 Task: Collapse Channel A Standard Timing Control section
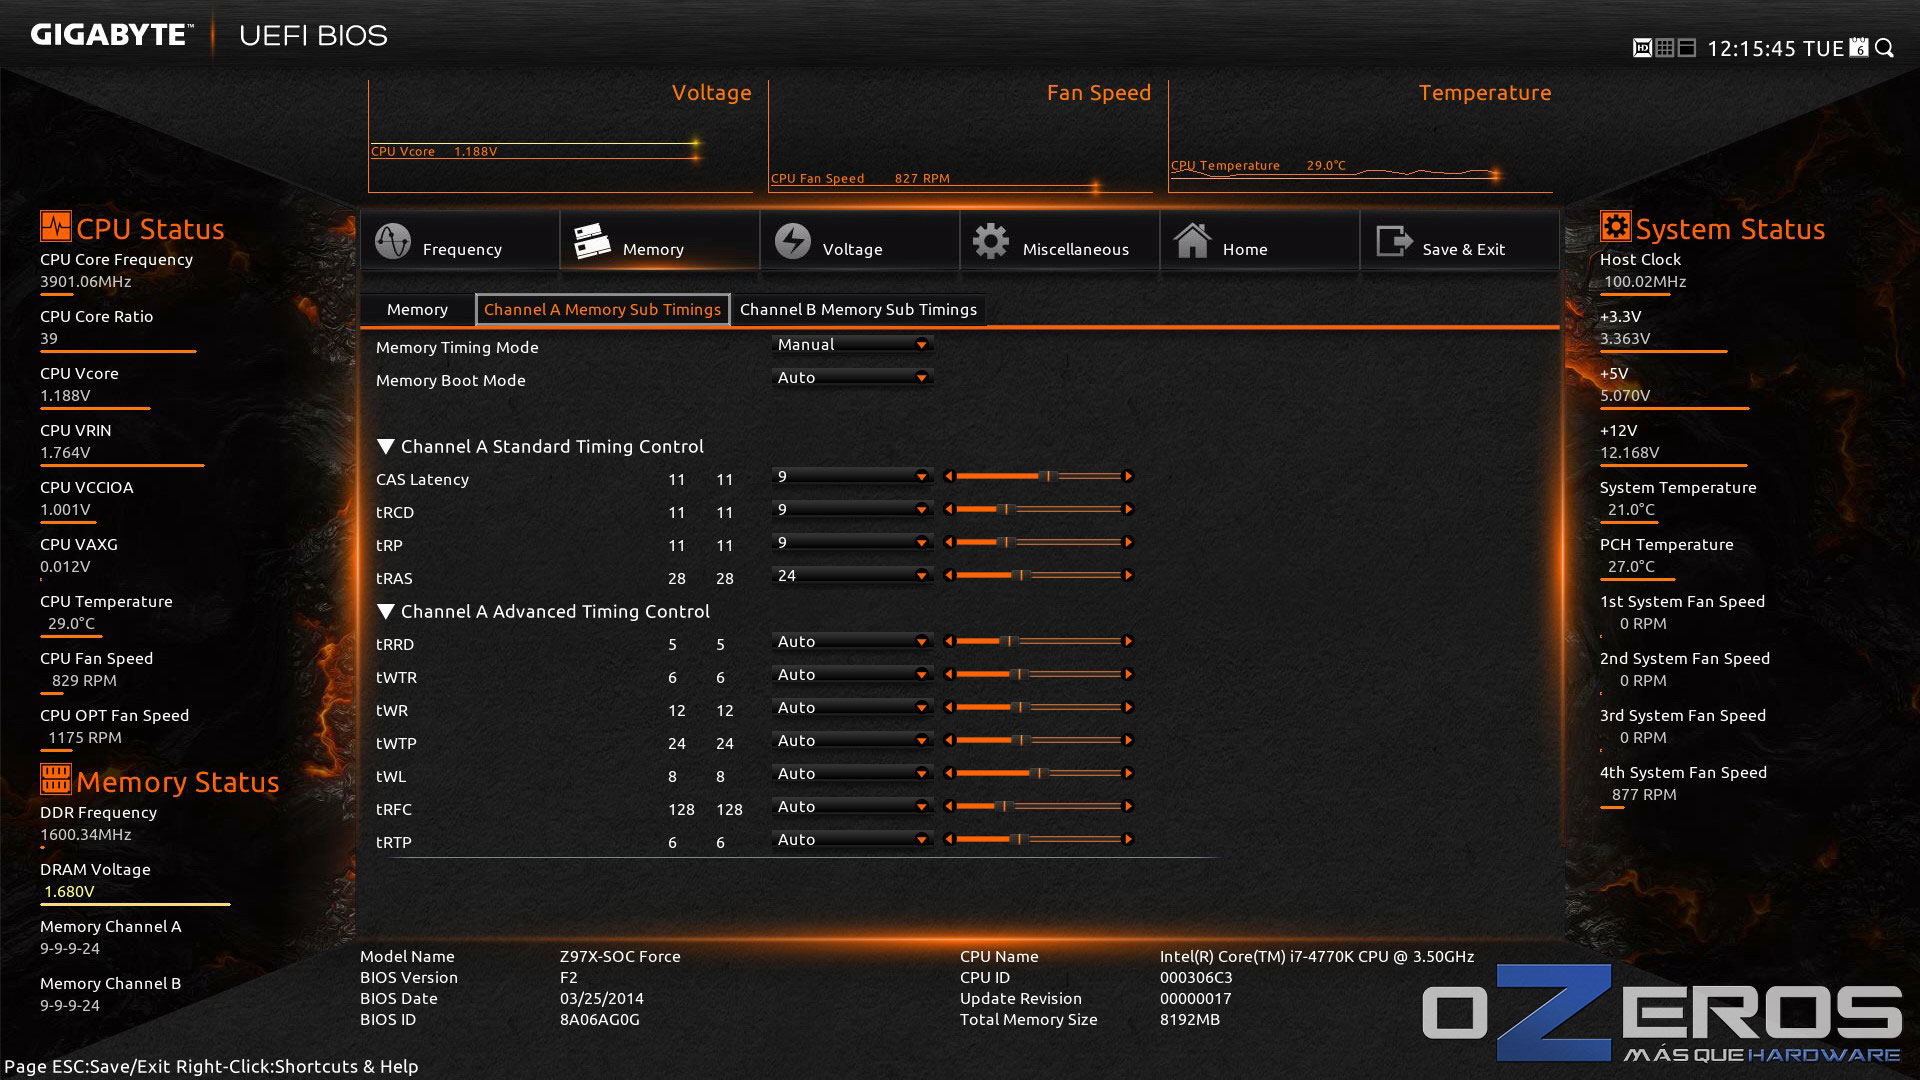(386, 447)
